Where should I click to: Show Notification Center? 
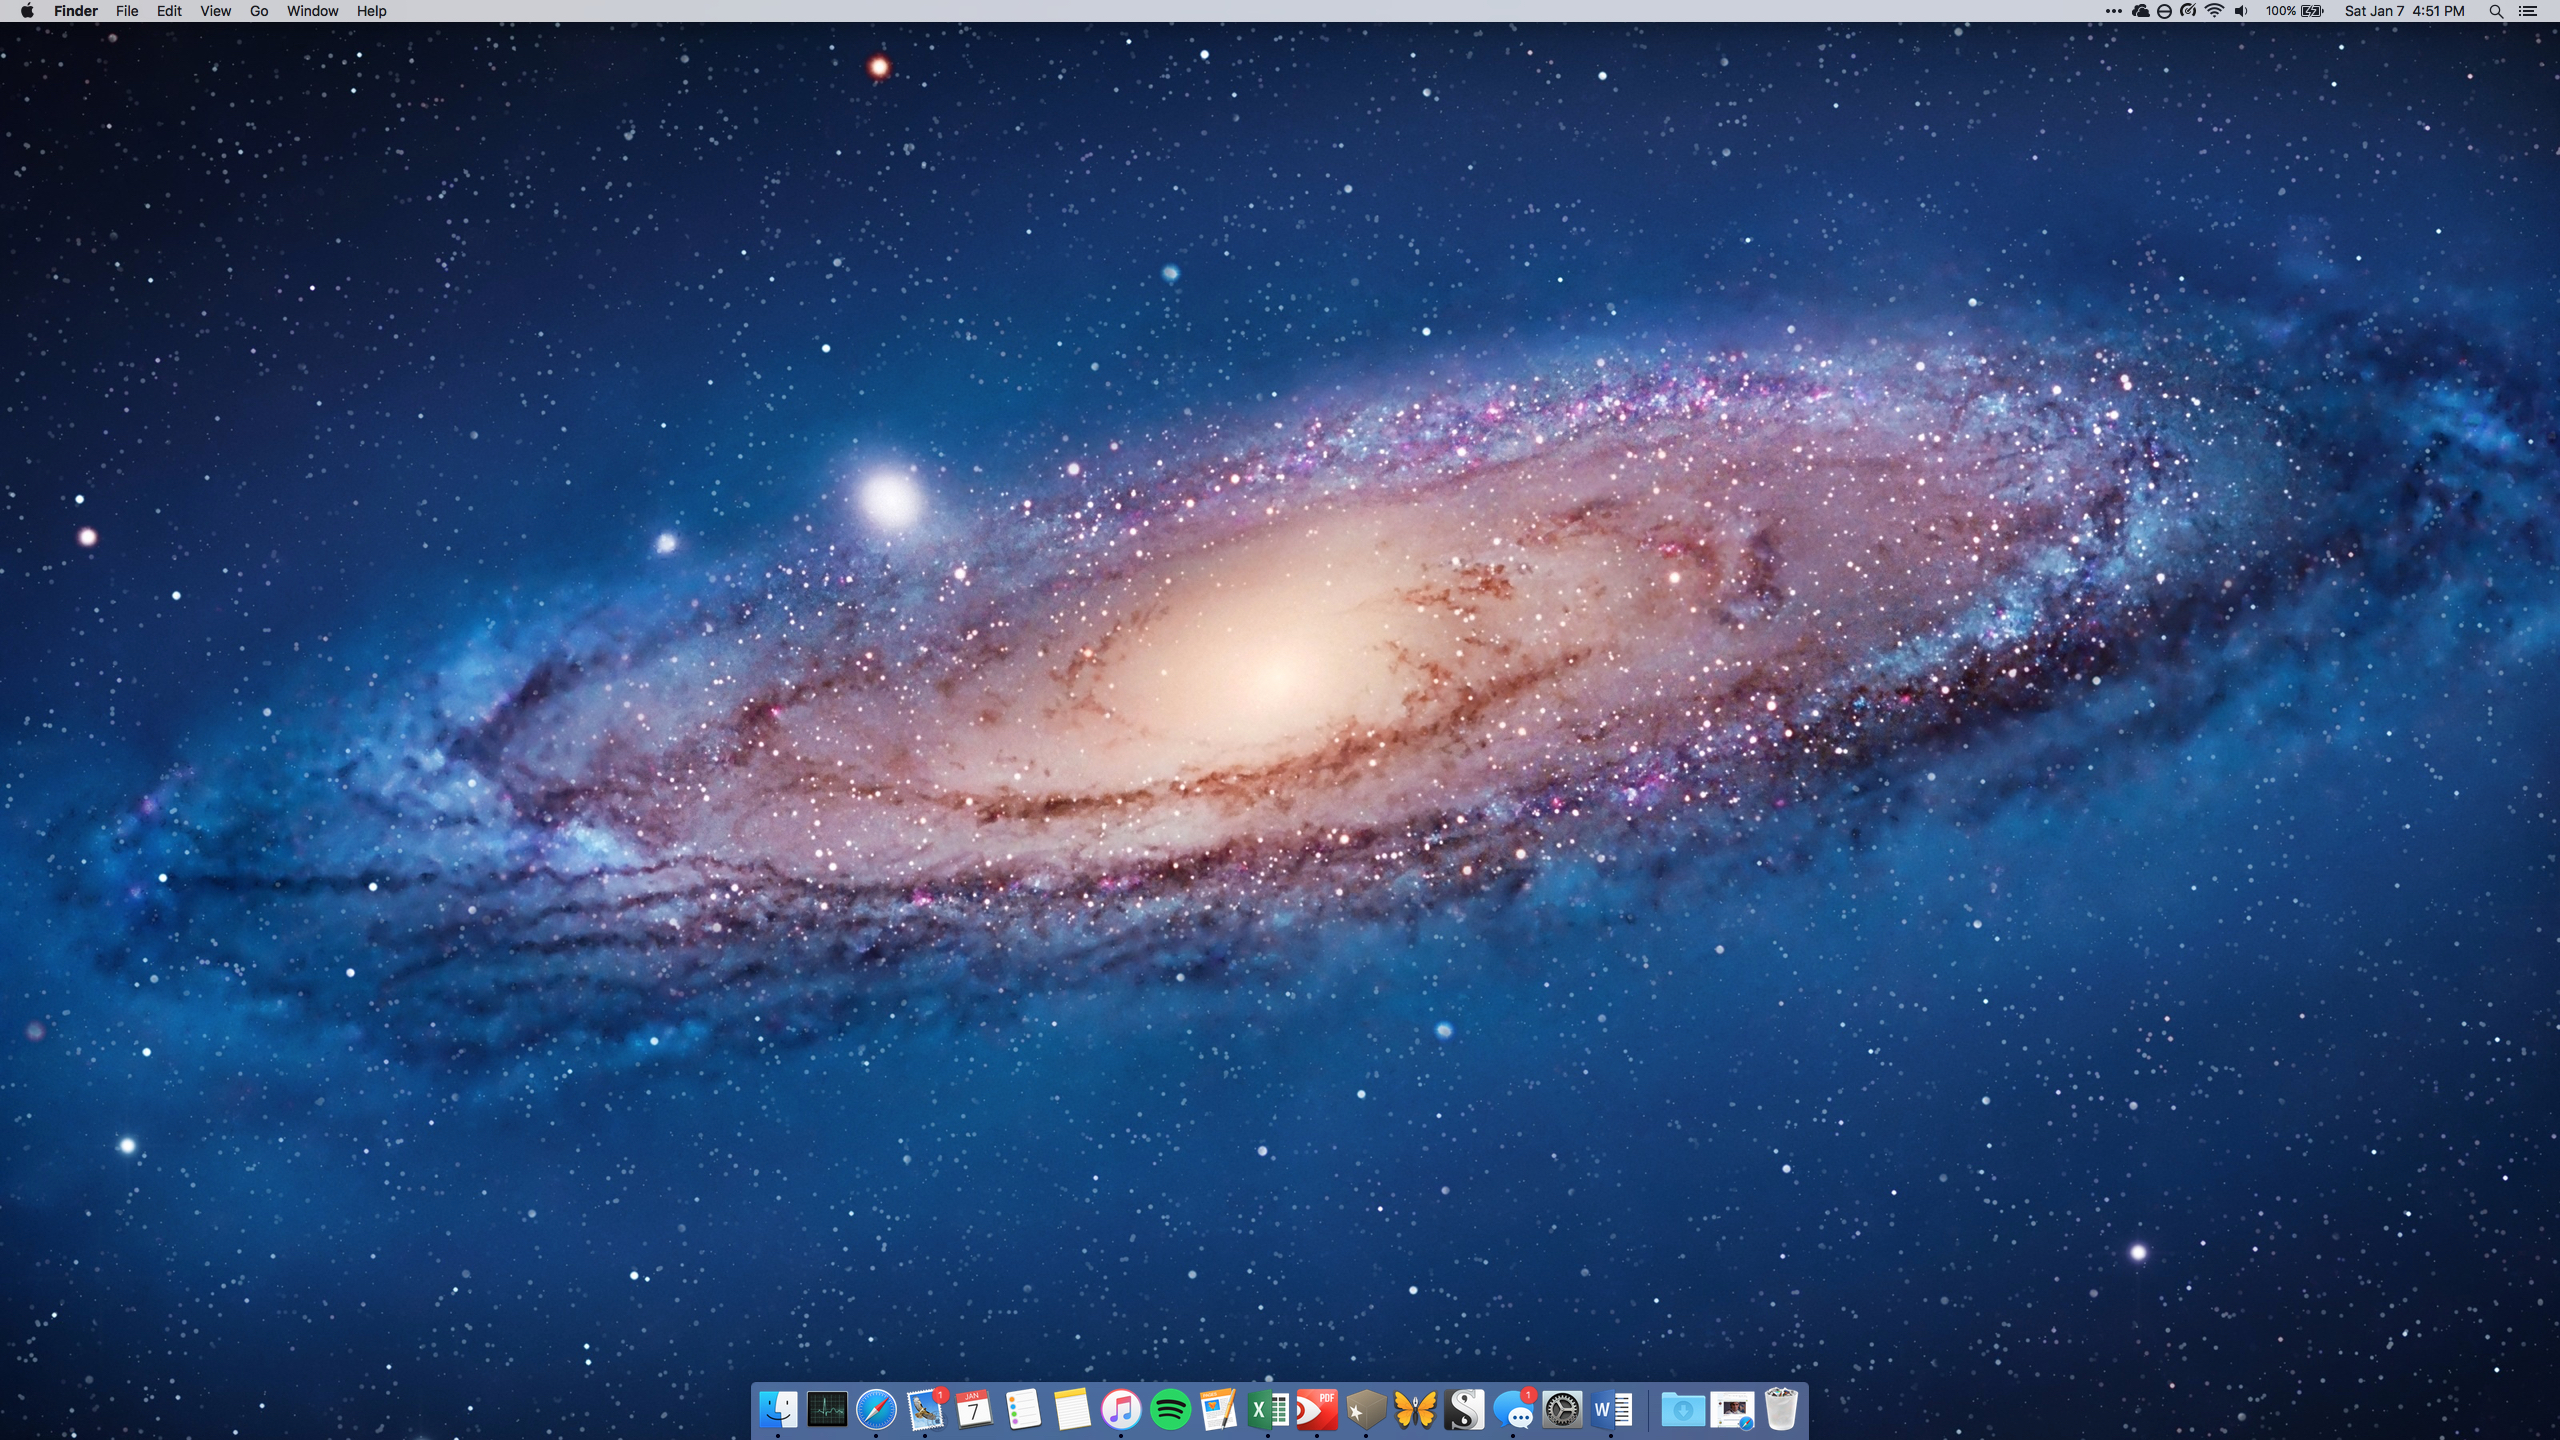(2528, 11)
